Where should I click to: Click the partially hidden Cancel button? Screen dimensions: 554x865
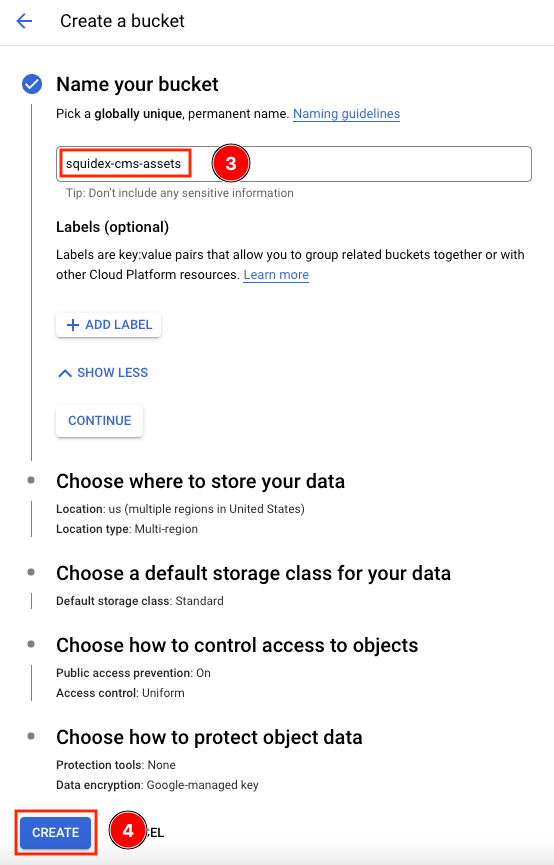click(155, 832)
